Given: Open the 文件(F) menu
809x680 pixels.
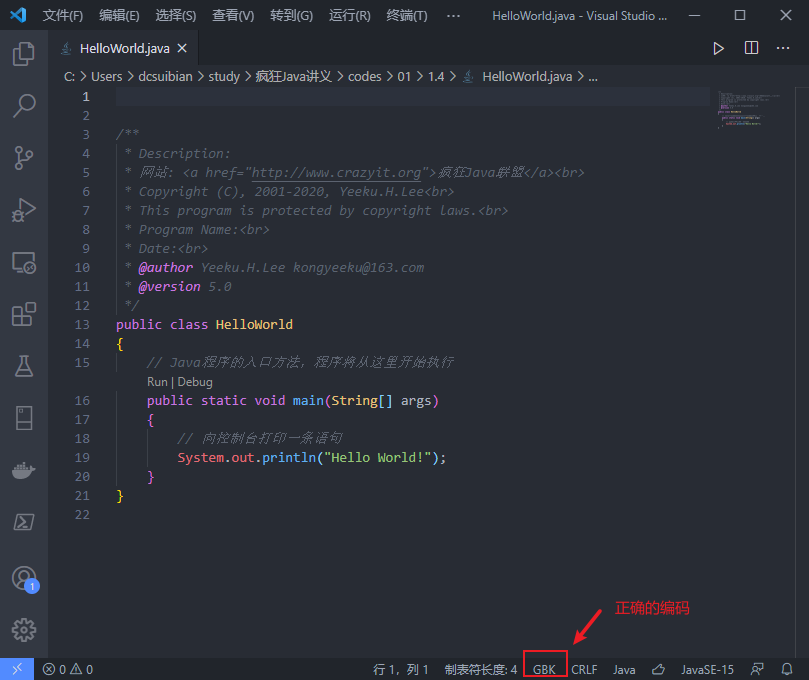Looking at the screenshot, I should point(62,15).
